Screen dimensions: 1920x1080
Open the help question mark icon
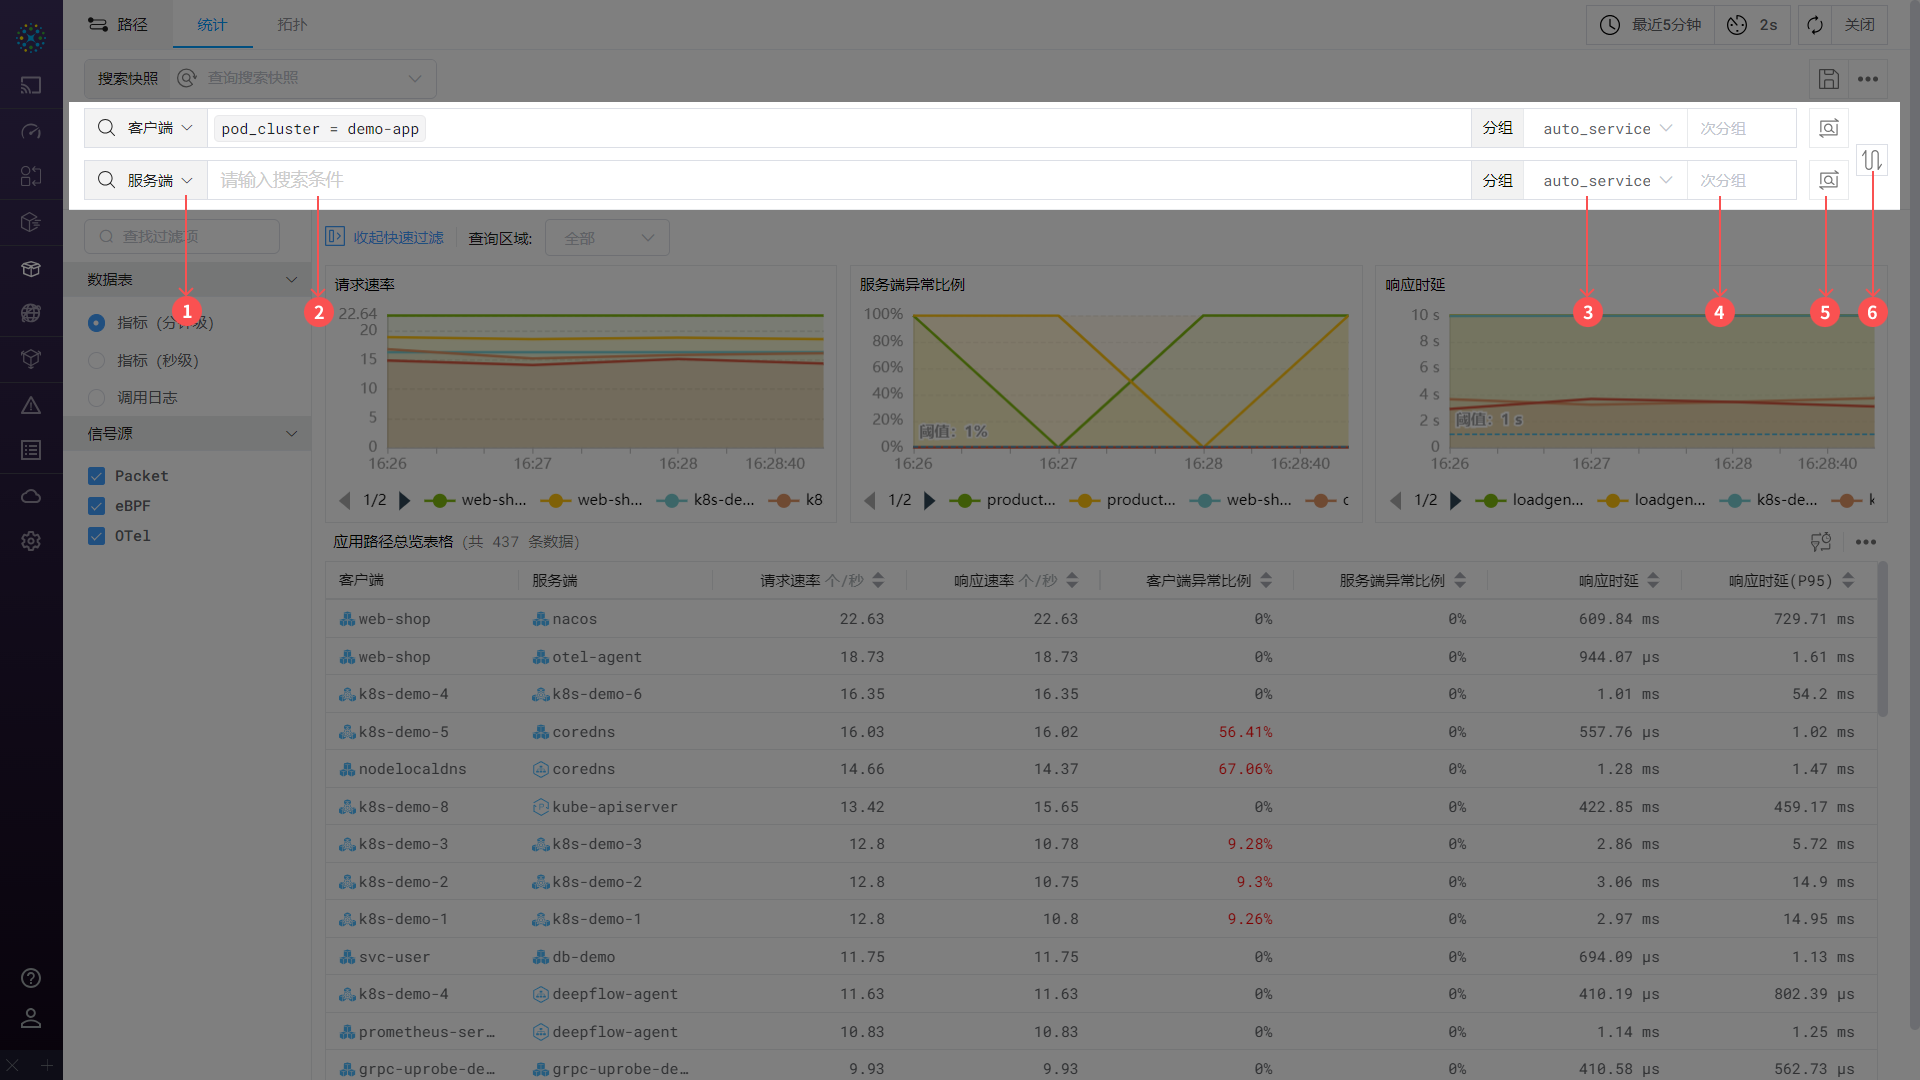pyautogui.click(x=31, y=977)
